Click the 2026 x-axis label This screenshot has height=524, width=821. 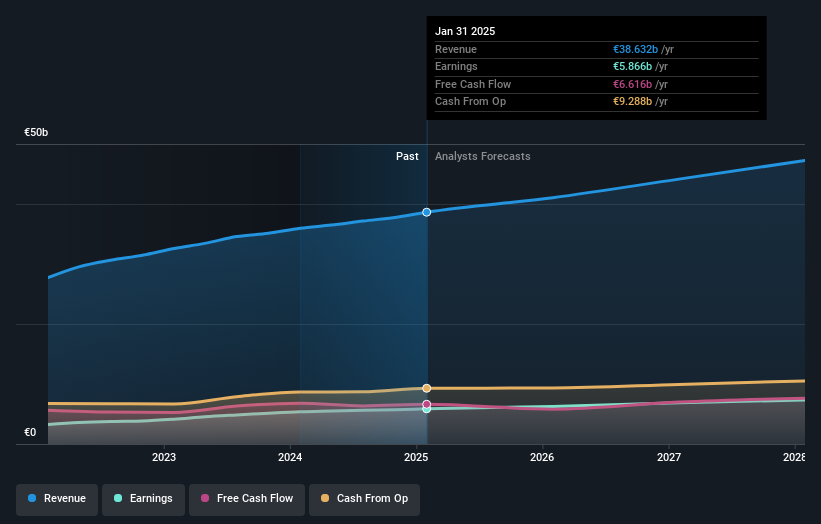point(542,457)
